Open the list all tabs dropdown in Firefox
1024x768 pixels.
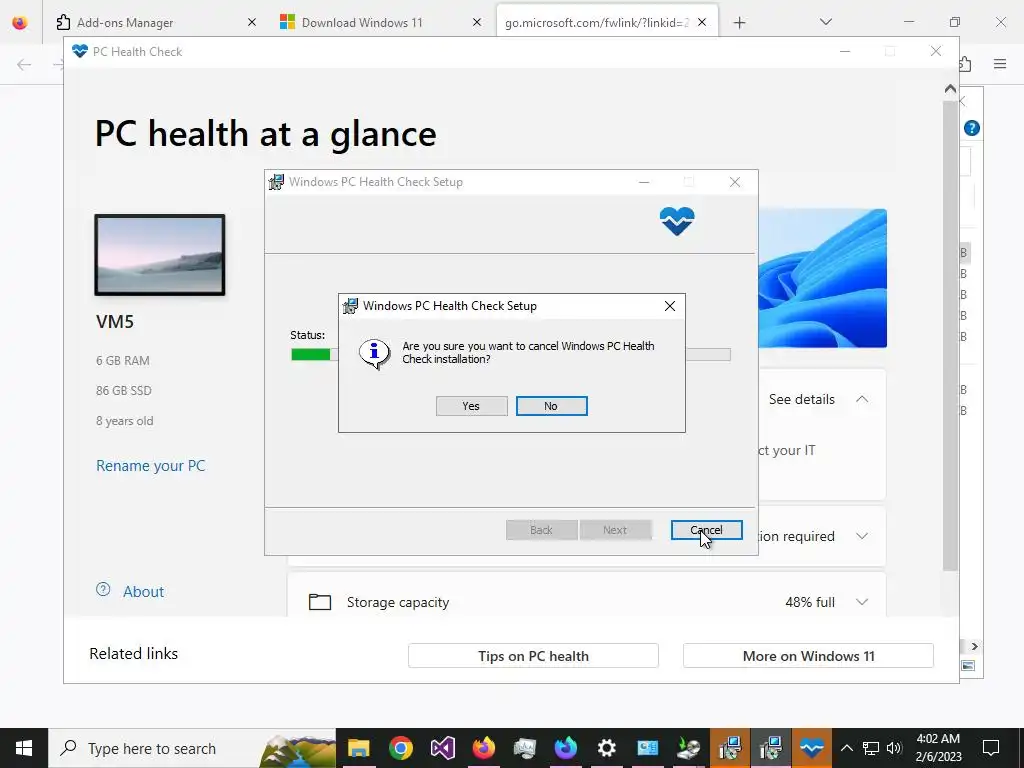point(825,22)
